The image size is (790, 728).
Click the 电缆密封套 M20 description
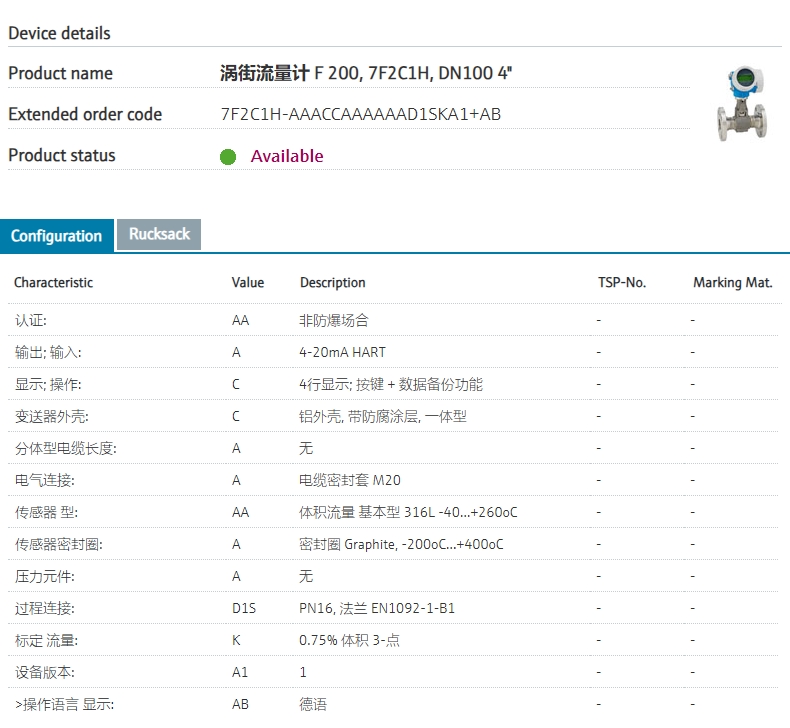point(350,480)
